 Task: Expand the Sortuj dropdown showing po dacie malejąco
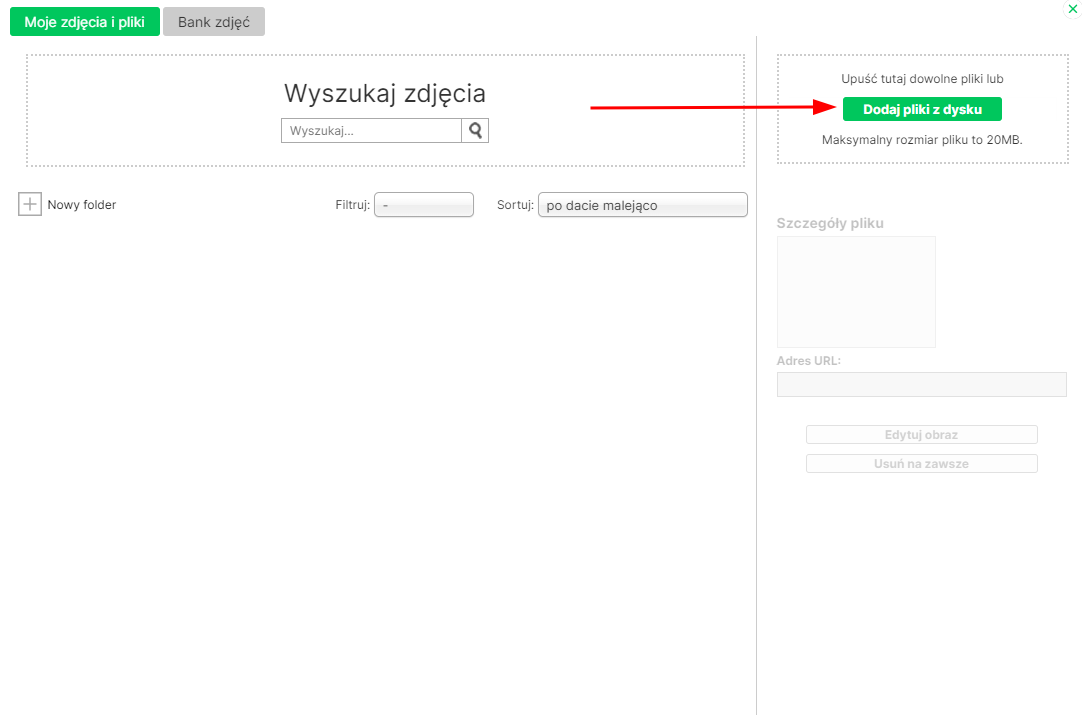tap(642, 205)
